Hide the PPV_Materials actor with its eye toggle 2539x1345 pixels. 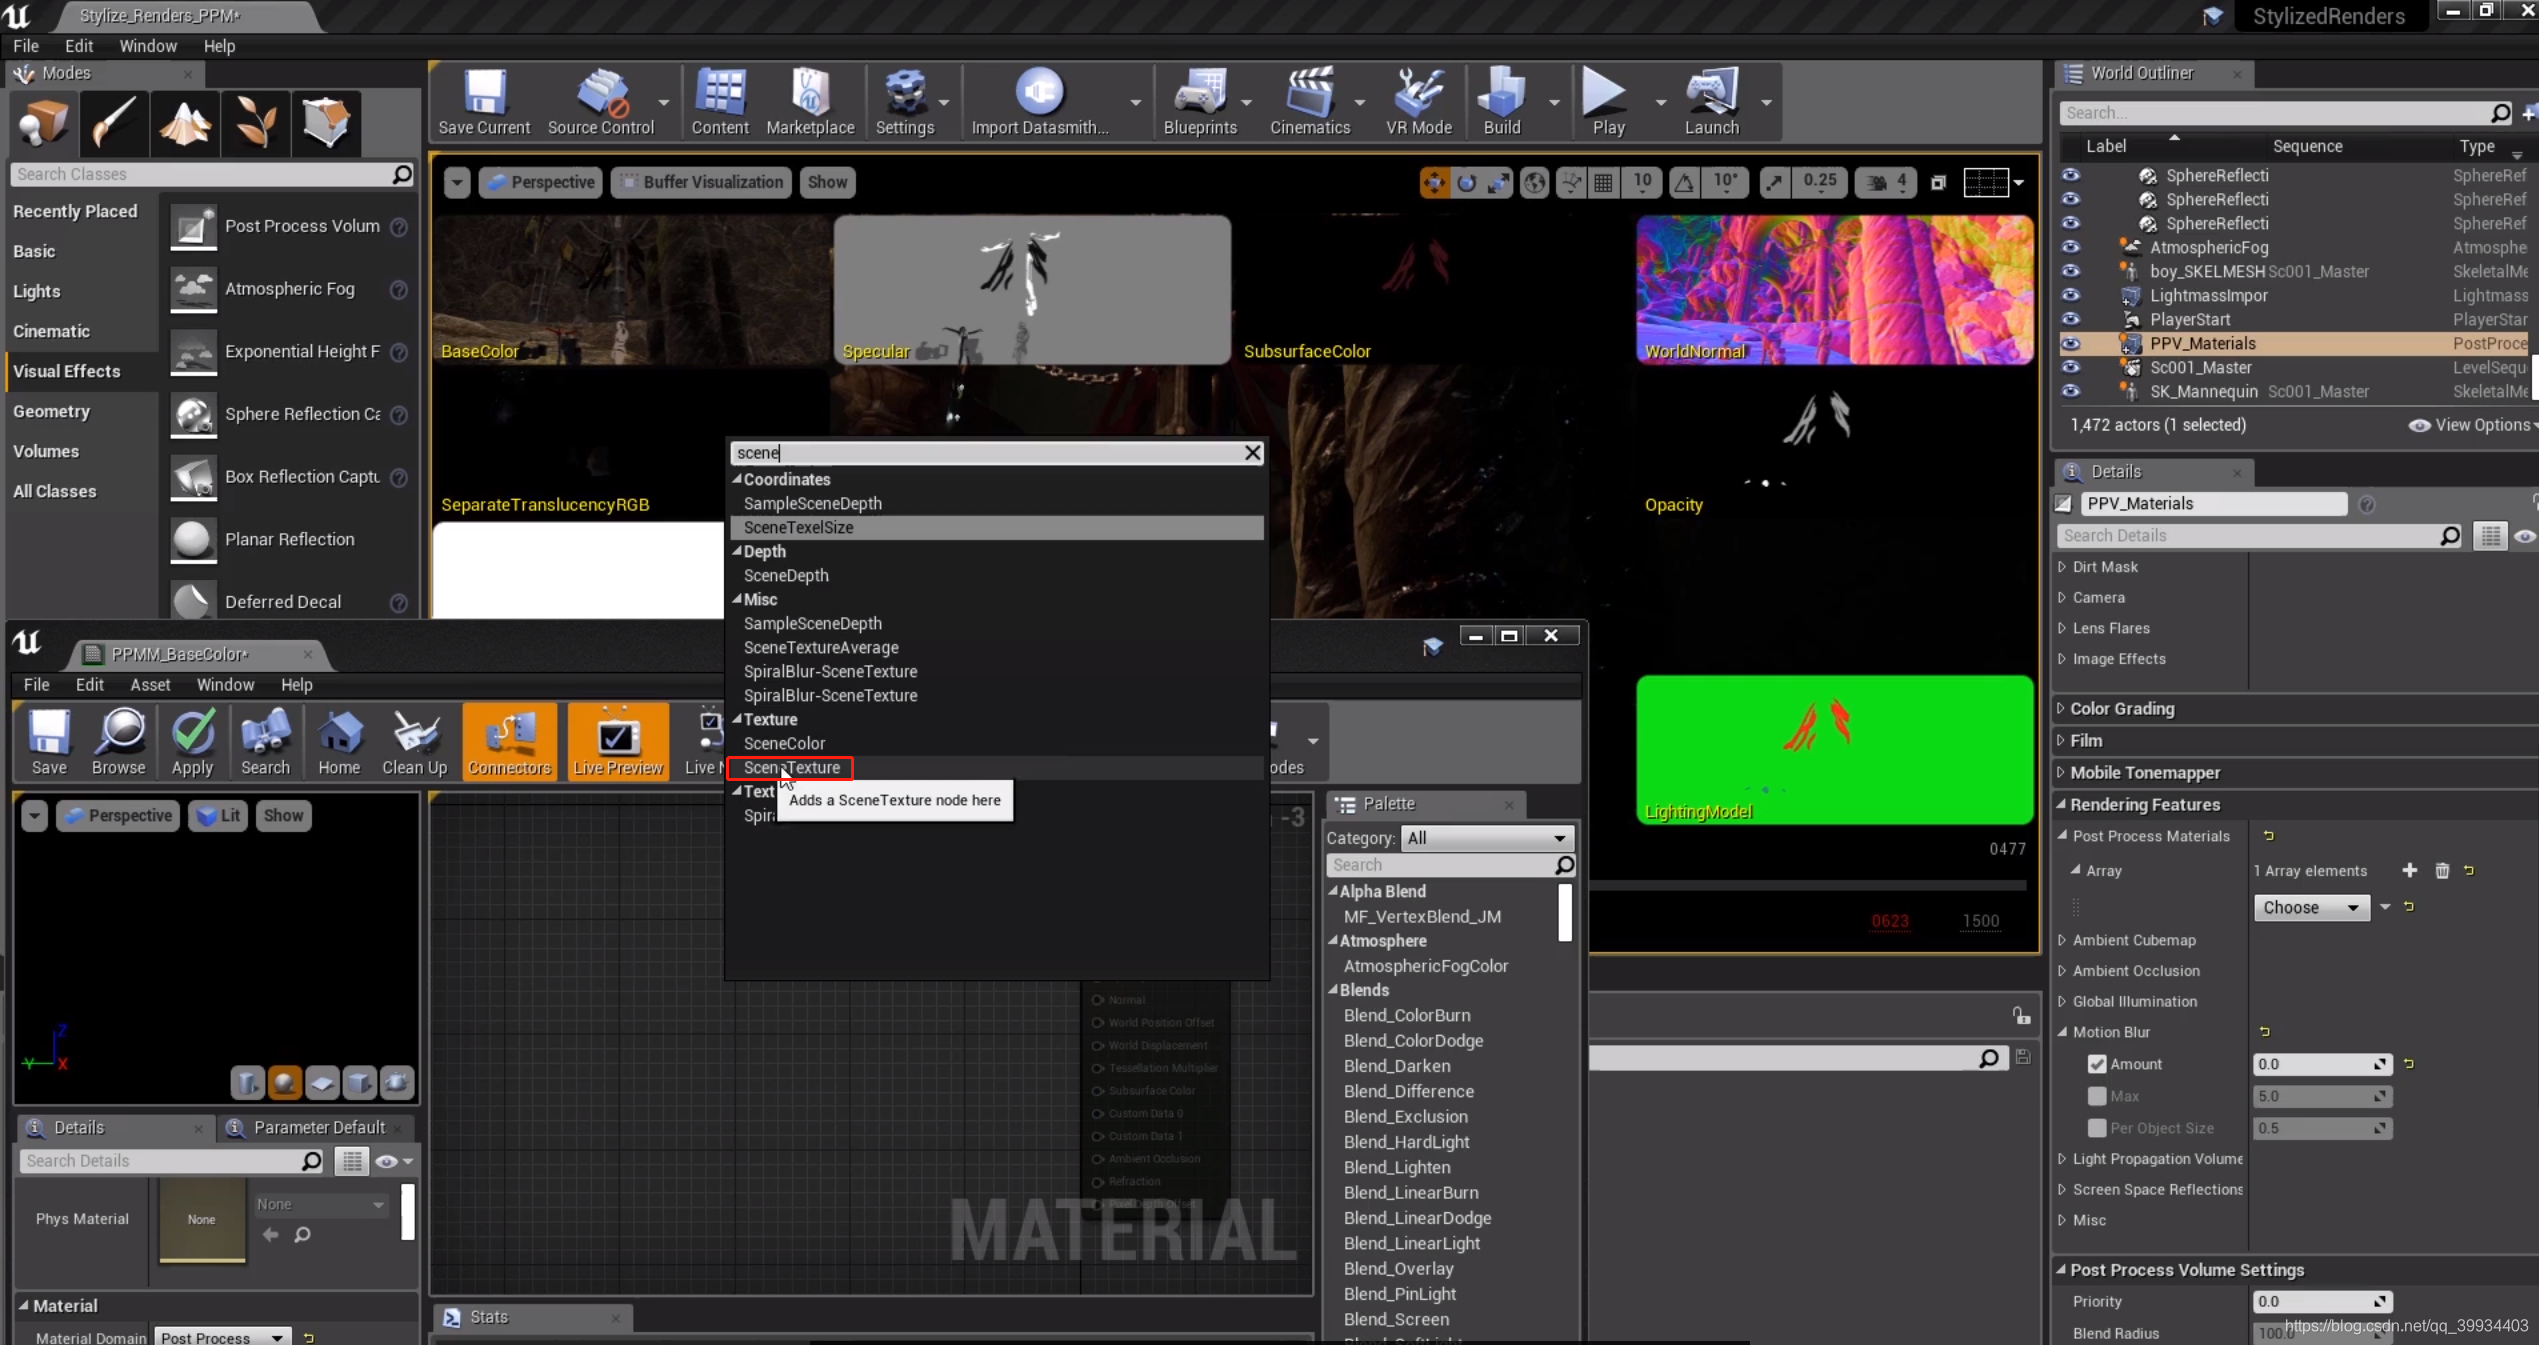click(x=2070, y=343)
